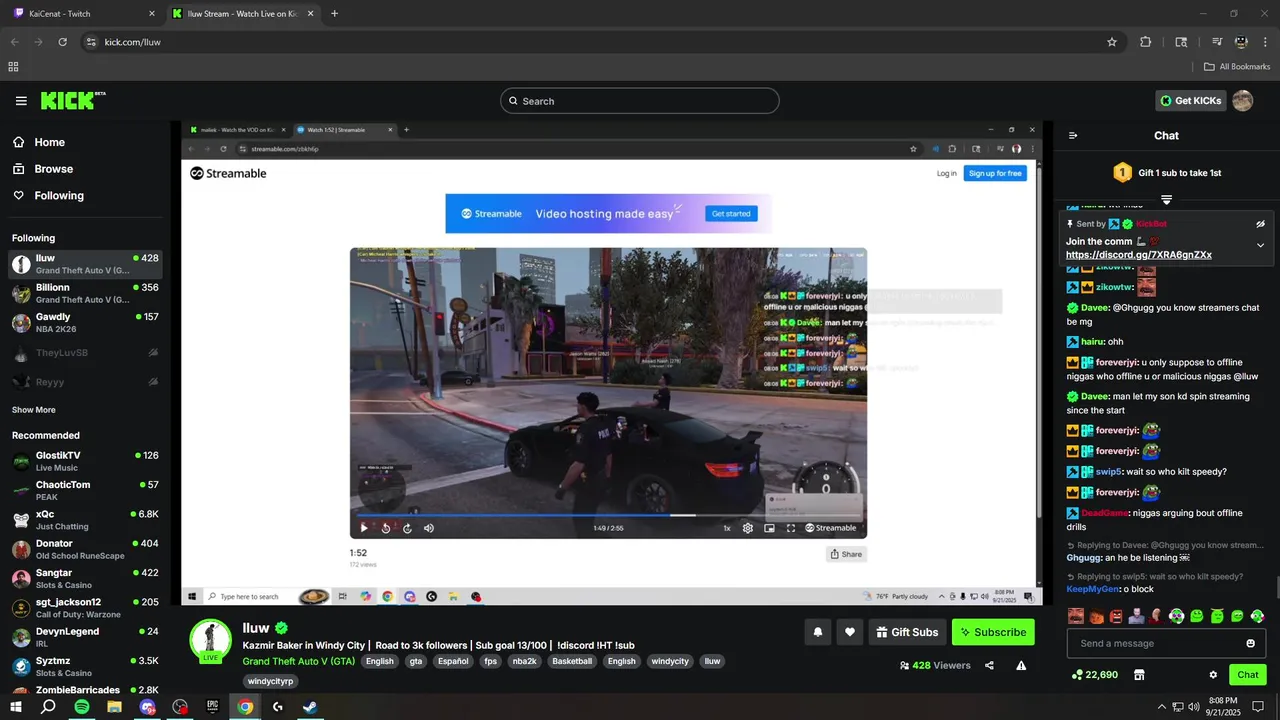Click the bell notification button for lluw
This screenshot has width=1280, height=720.
tap(818, 632)
